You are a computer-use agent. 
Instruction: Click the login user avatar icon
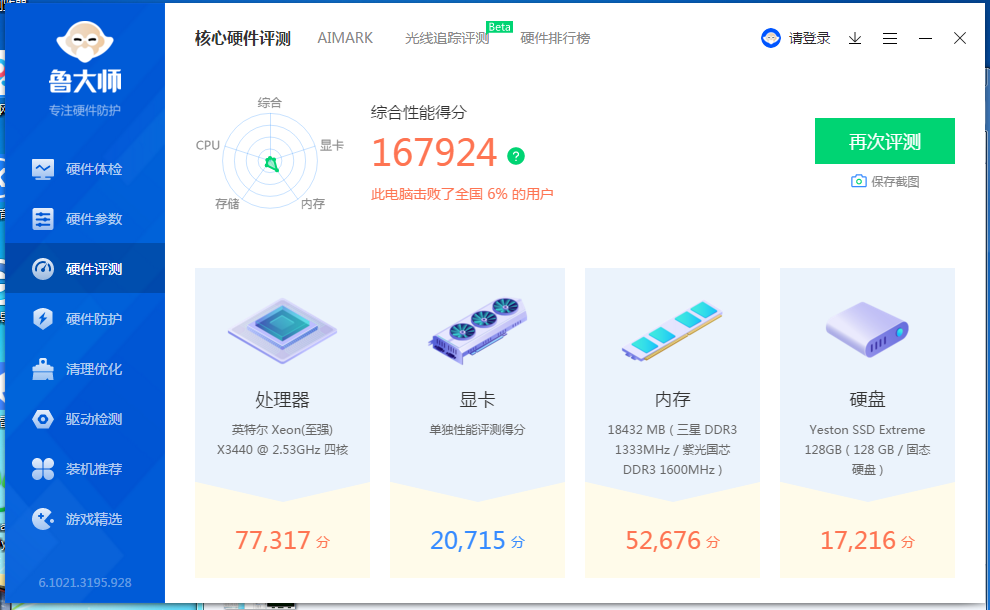pyautogui.click(x=770, y=39)
